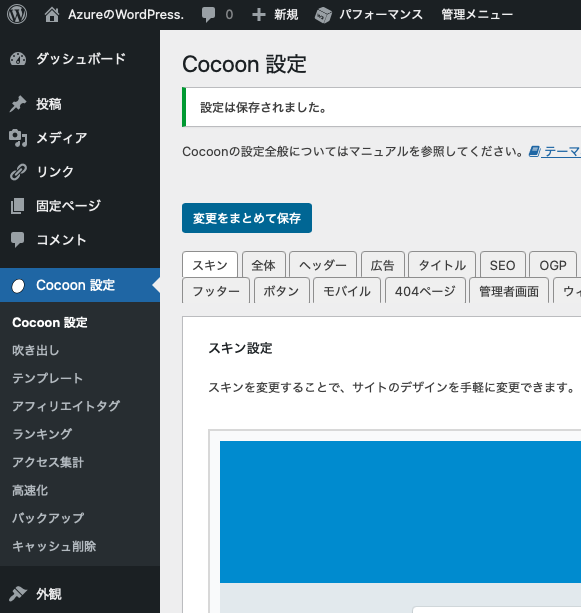Click the Comments bubble icon in sidebar

click(18, 240)
